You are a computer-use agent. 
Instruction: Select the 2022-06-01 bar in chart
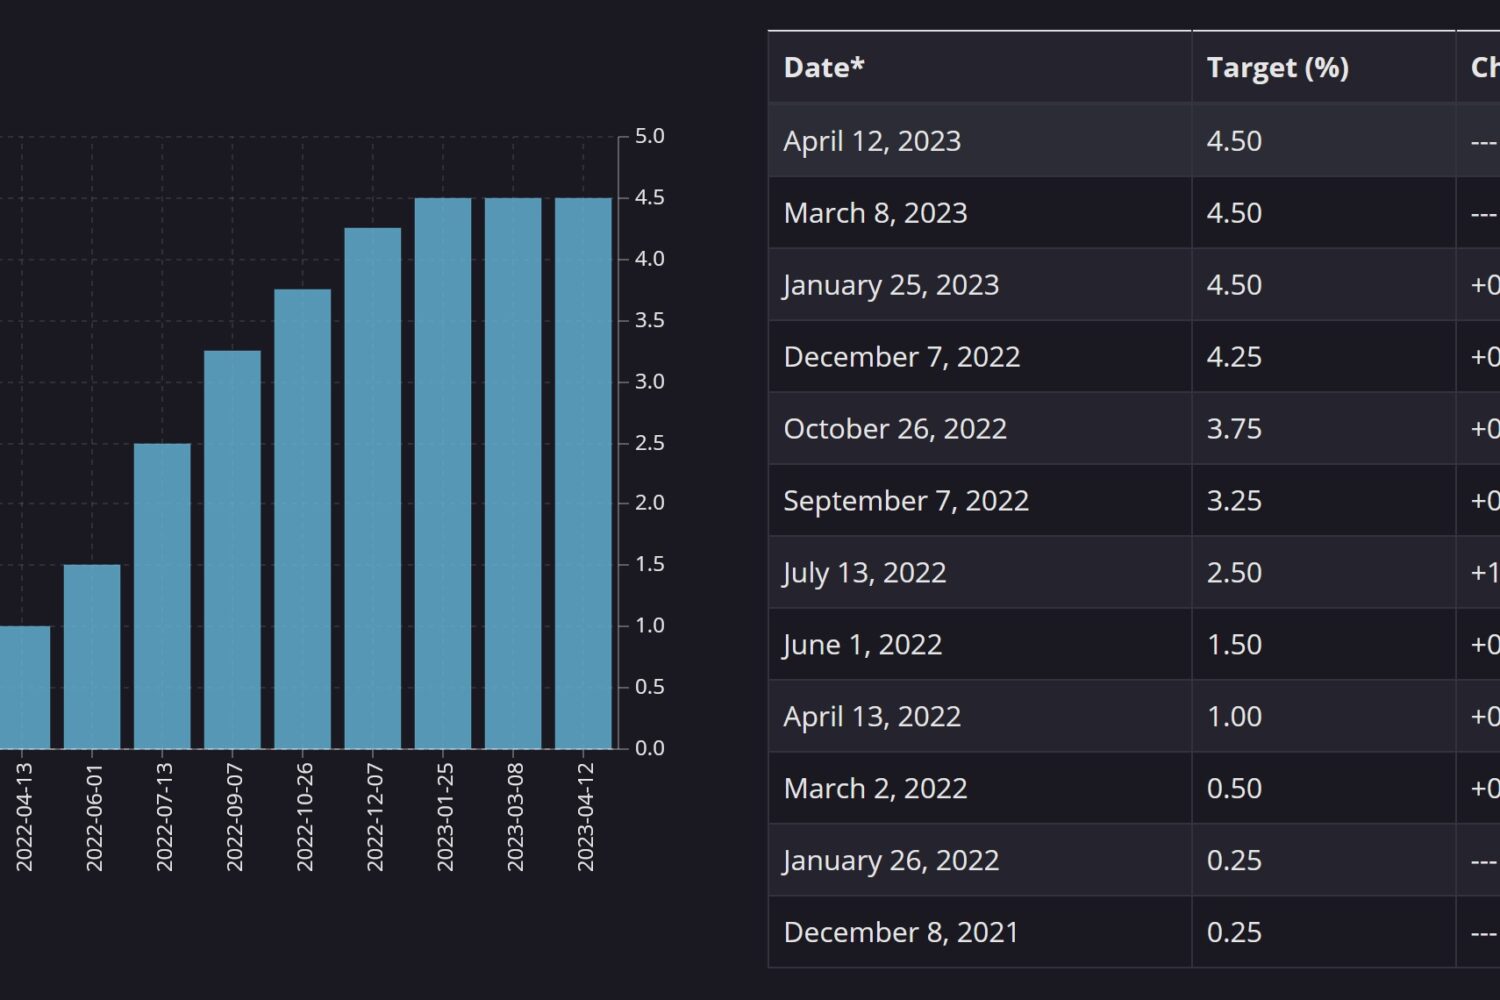point(92,657)
